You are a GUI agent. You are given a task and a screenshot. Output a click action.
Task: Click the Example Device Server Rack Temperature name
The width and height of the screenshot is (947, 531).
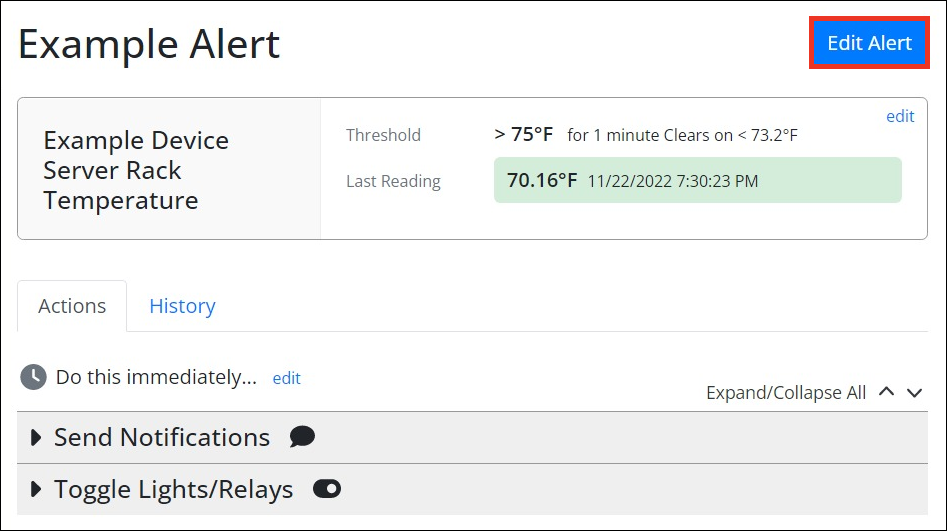point(136,170)
